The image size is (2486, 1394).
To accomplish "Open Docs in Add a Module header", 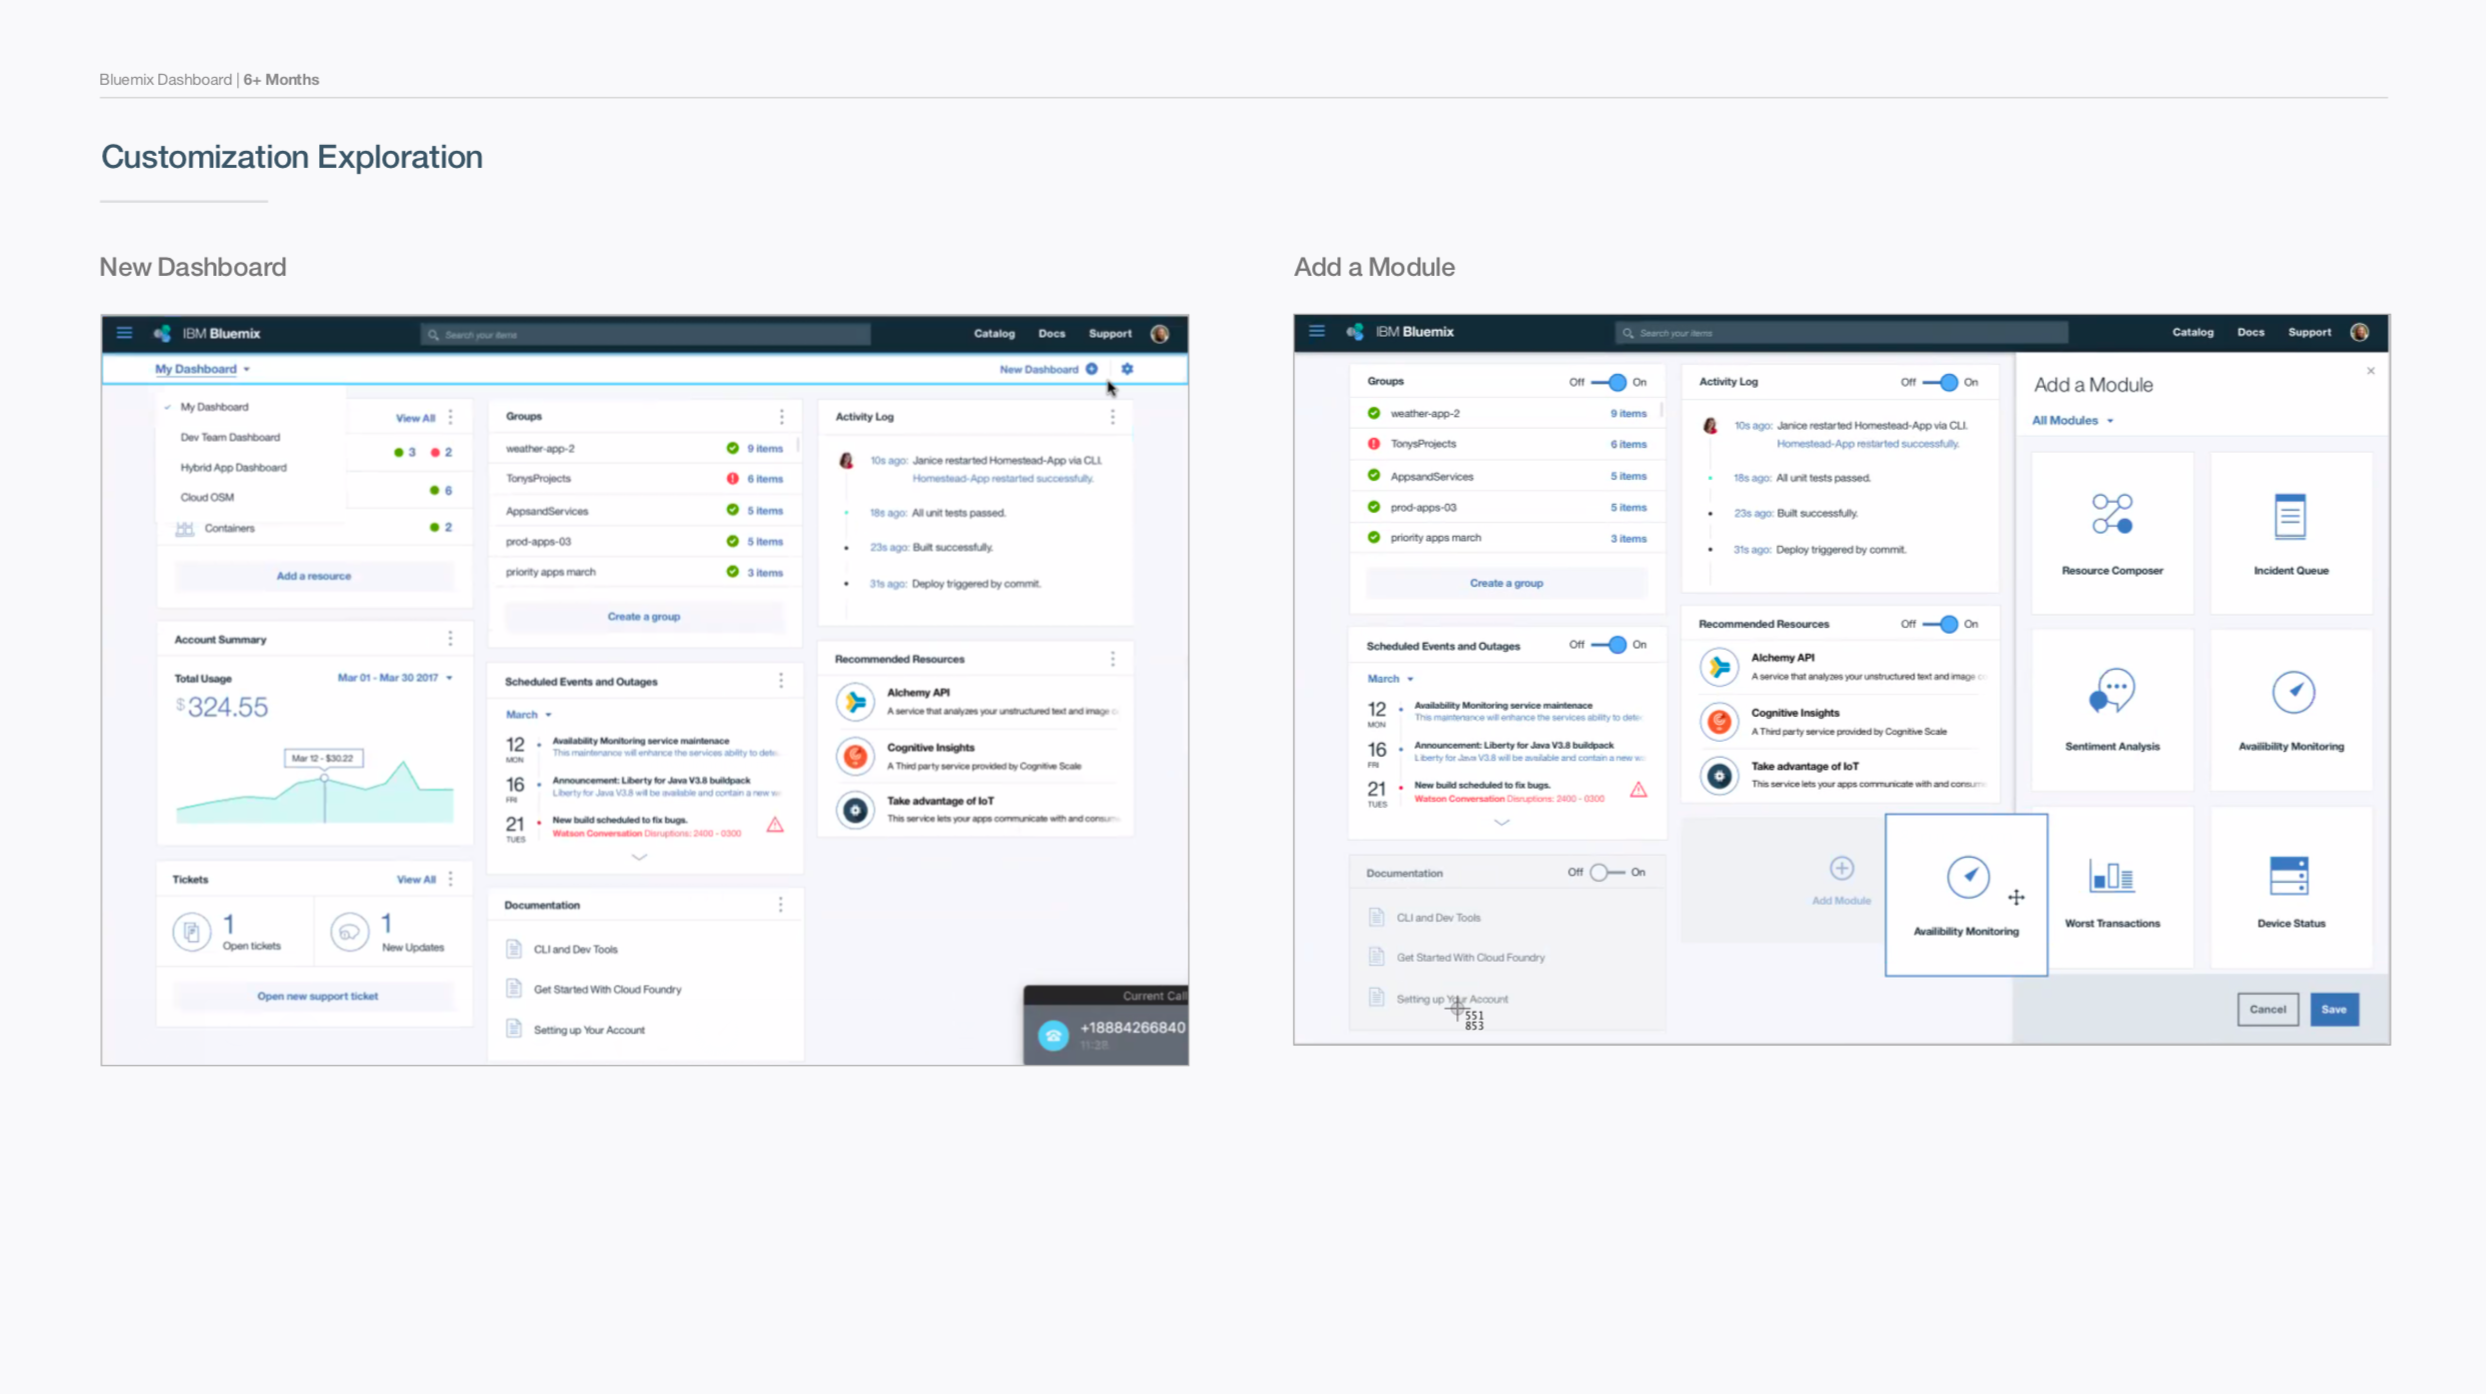I will click(2250, 332).
